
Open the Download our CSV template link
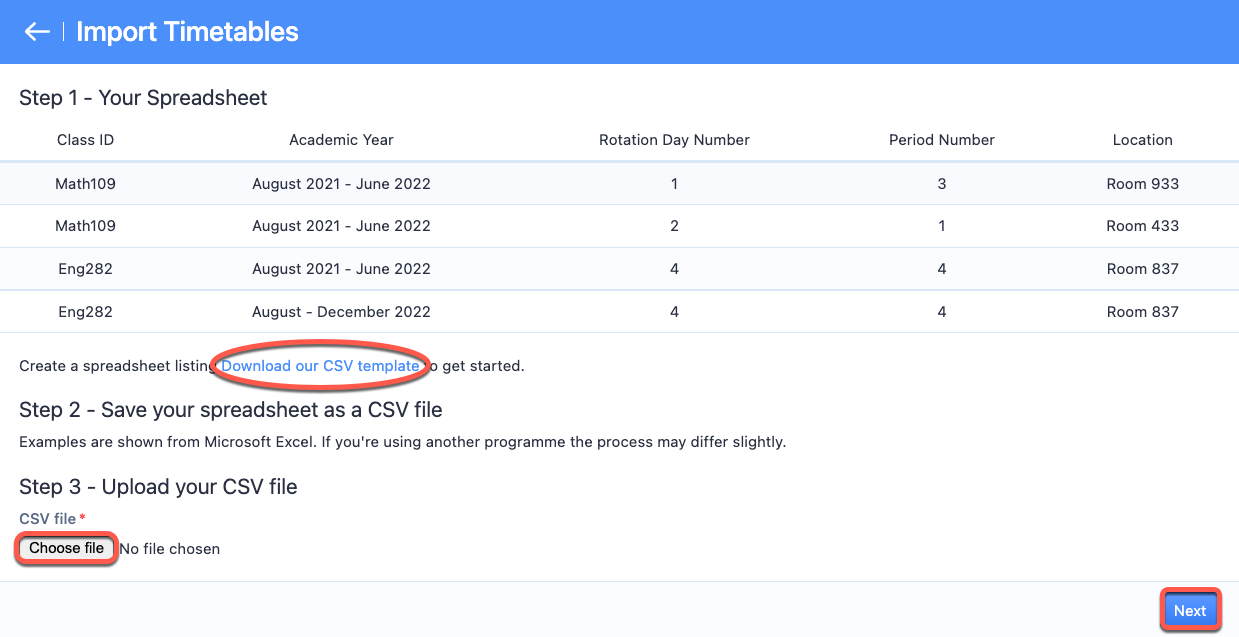(320, 366)
